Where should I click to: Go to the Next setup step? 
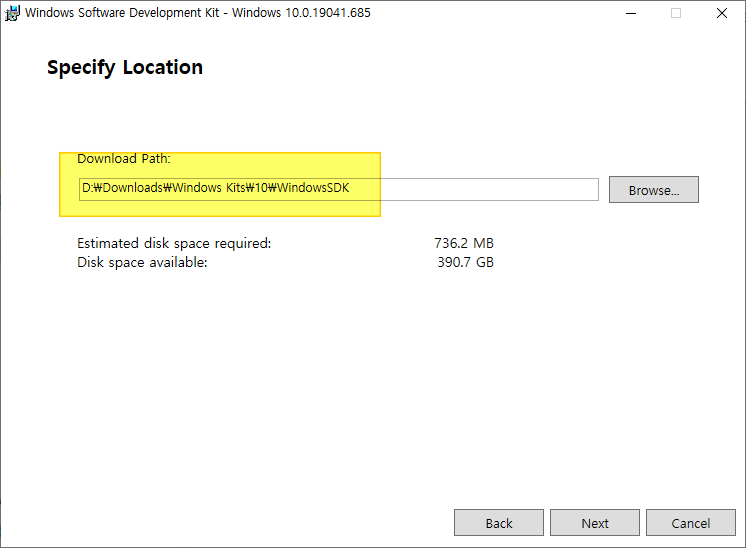[x=595, y=523]
